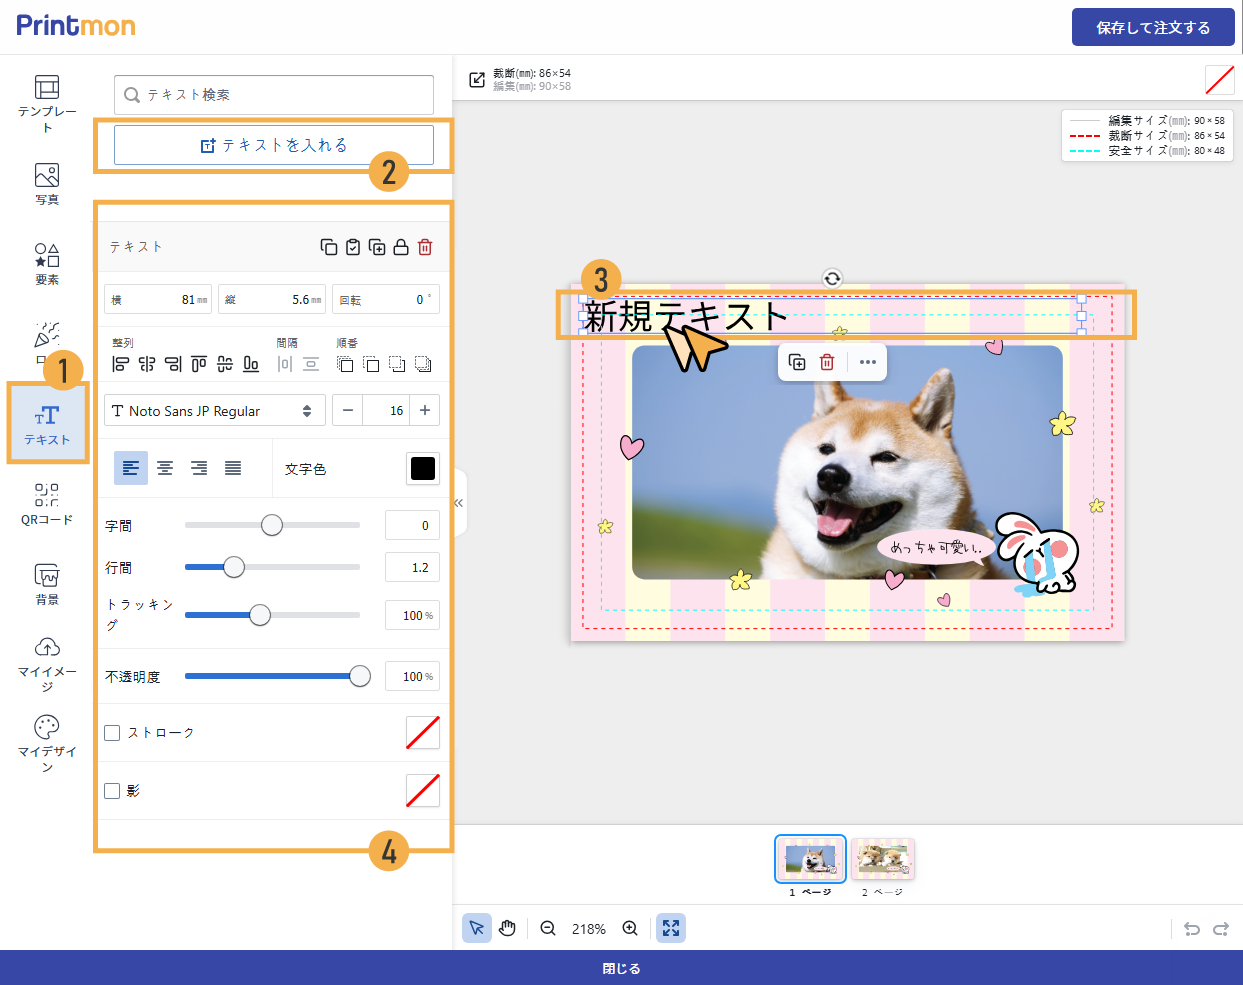Click the undo arrow icon

click(x=1192, y=929)
